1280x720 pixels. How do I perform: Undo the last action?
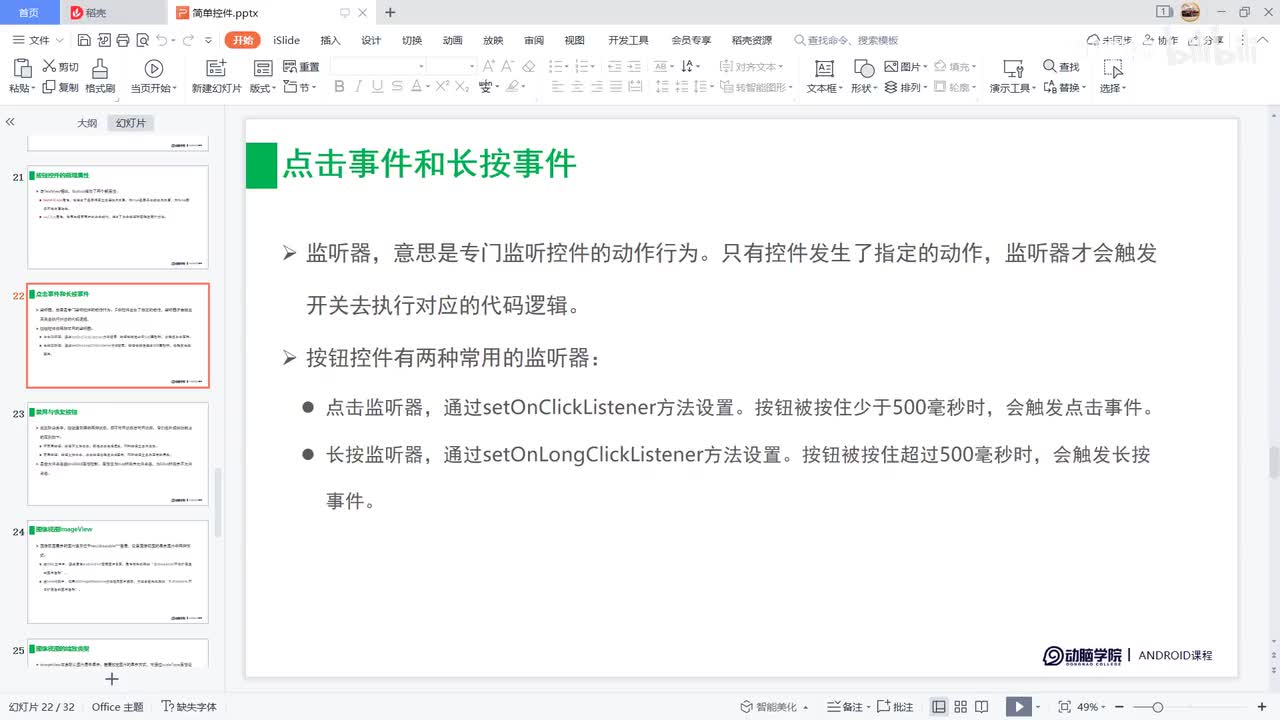[x=160, y=40]
